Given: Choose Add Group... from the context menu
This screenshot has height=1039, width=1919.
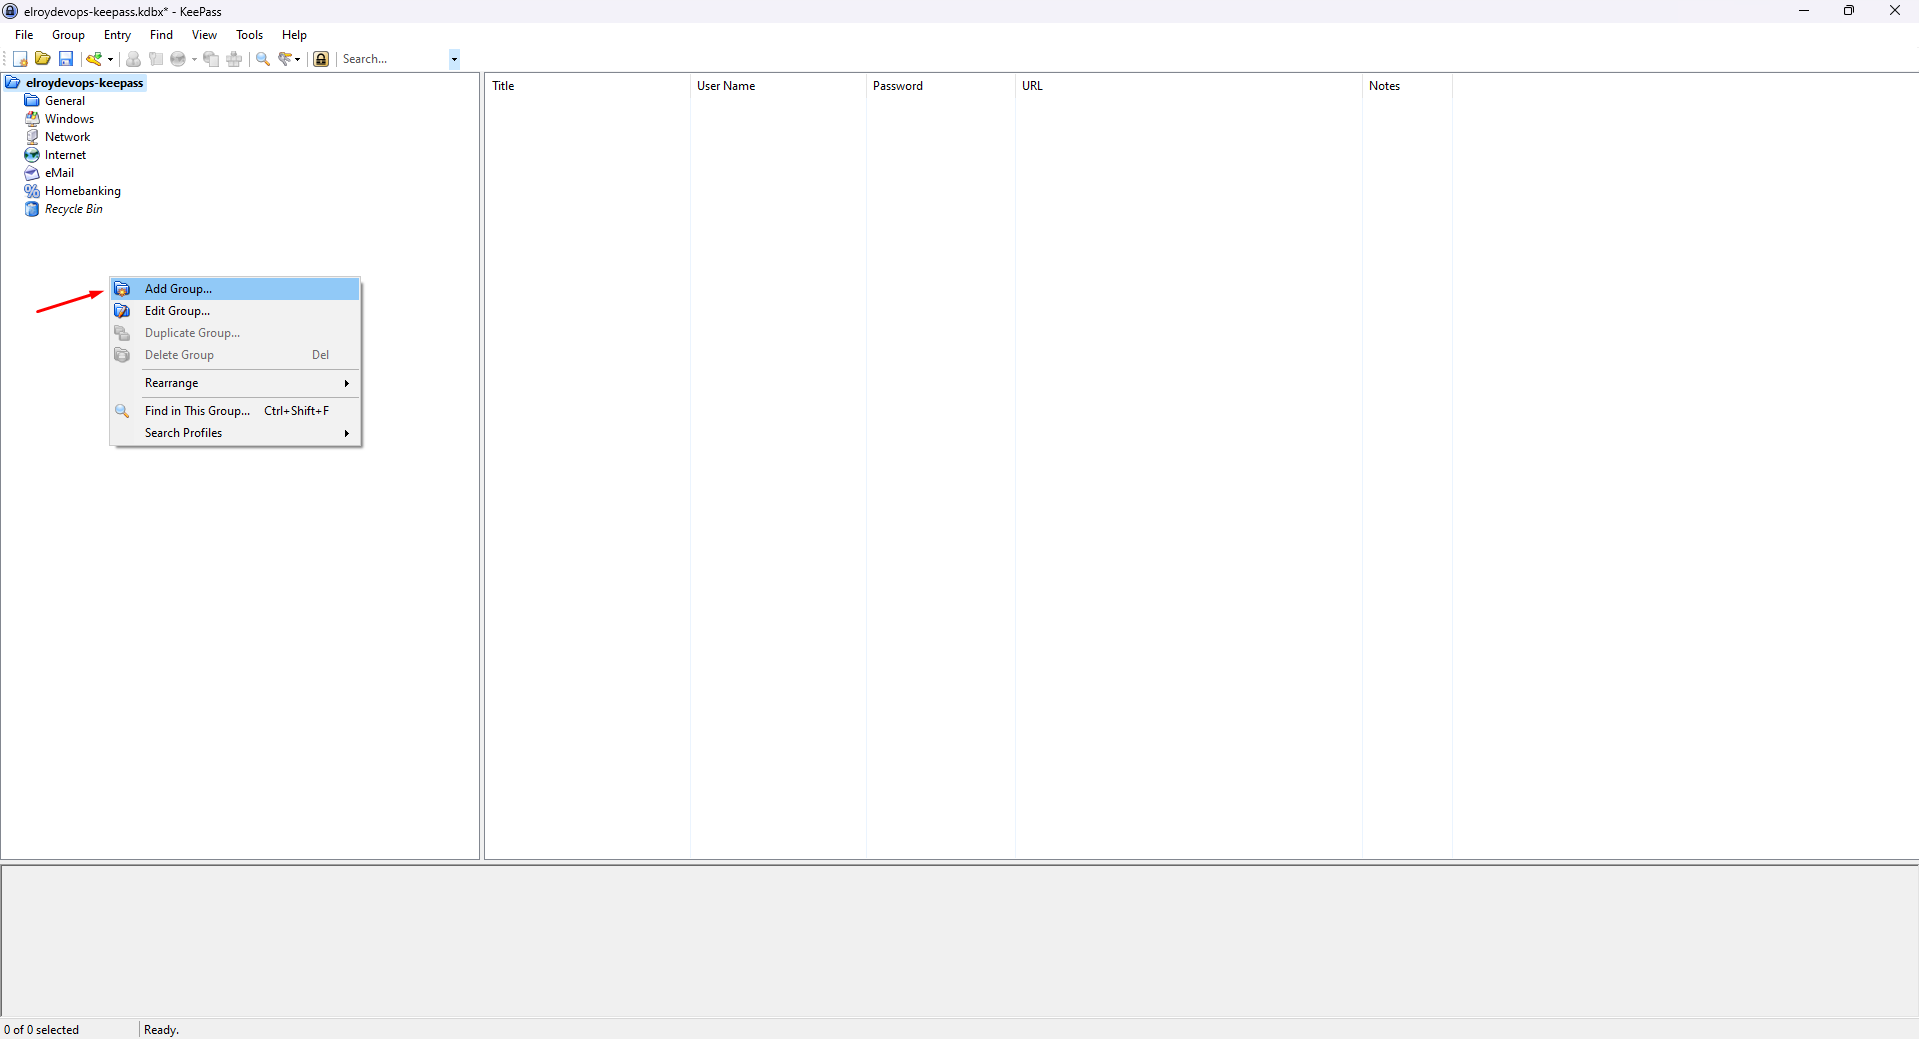Looking at the screenshot, I should pyautogui.click(x=235, y=289).
